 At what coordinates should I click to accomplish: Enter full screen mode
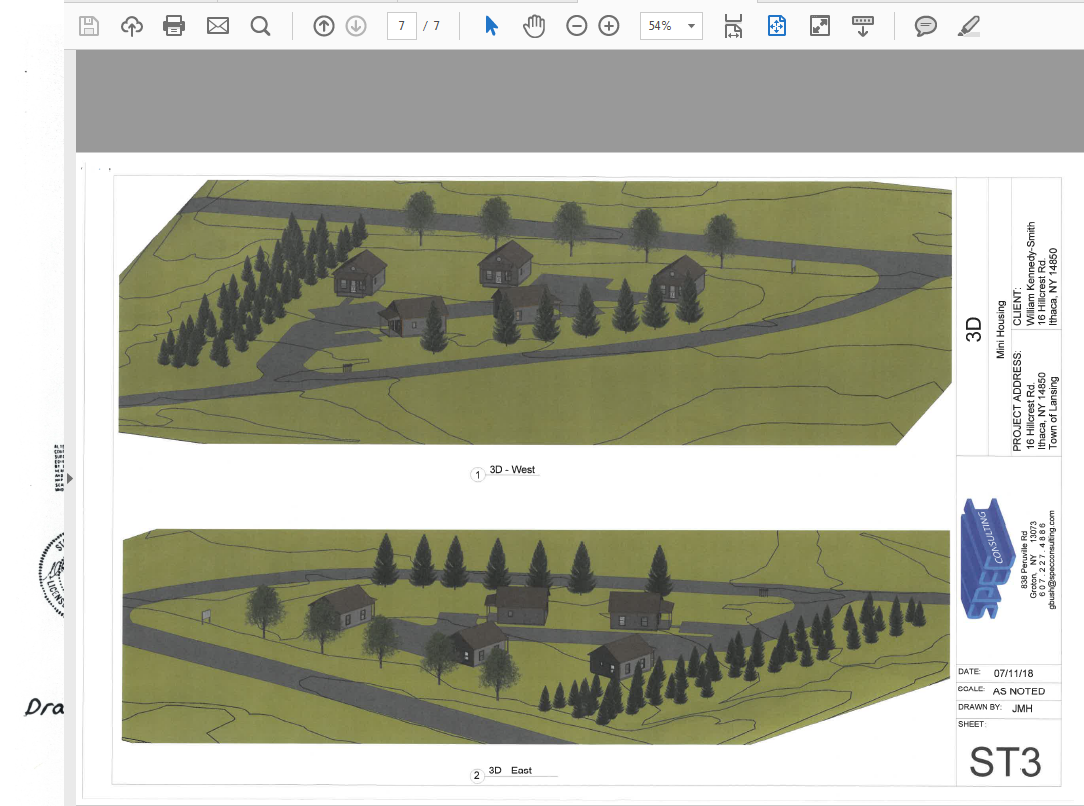(820, 26)
